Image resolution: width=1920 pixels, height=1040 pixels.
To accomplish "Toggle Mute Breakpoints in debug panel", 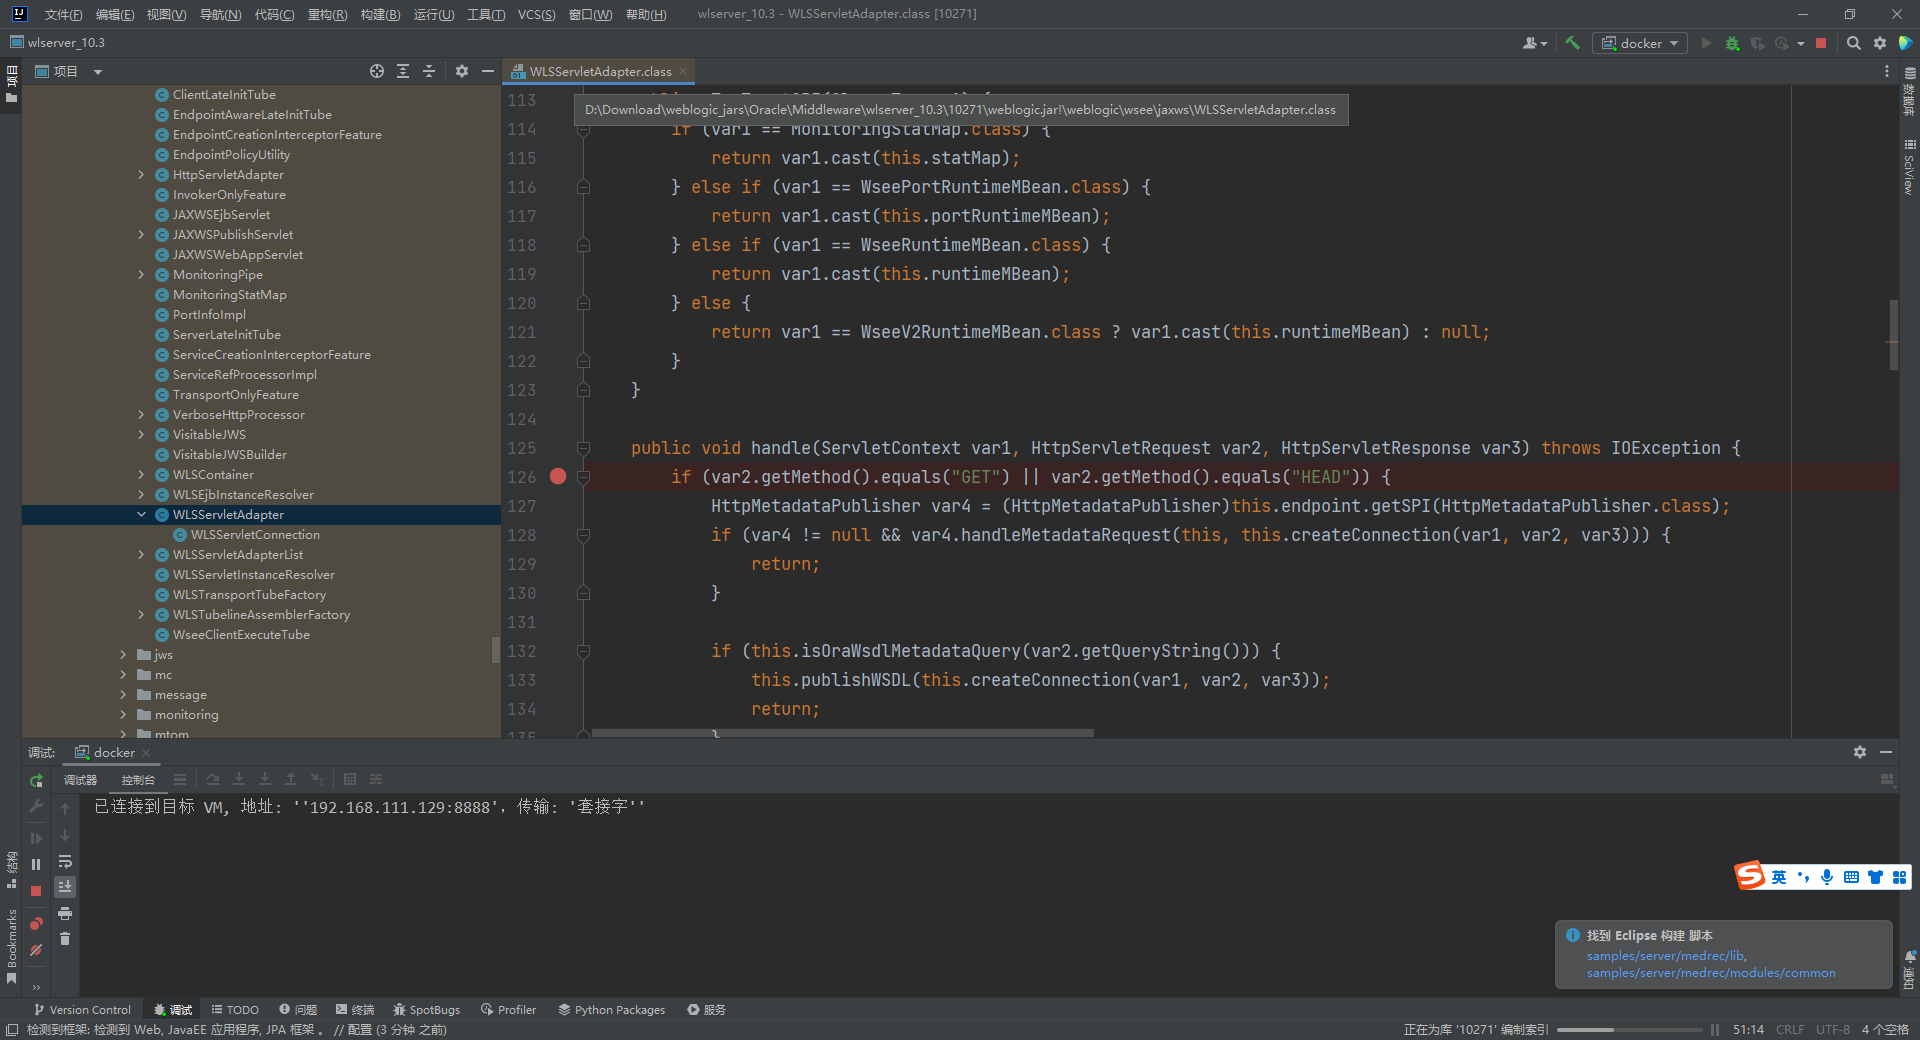I will coord(36,950).
